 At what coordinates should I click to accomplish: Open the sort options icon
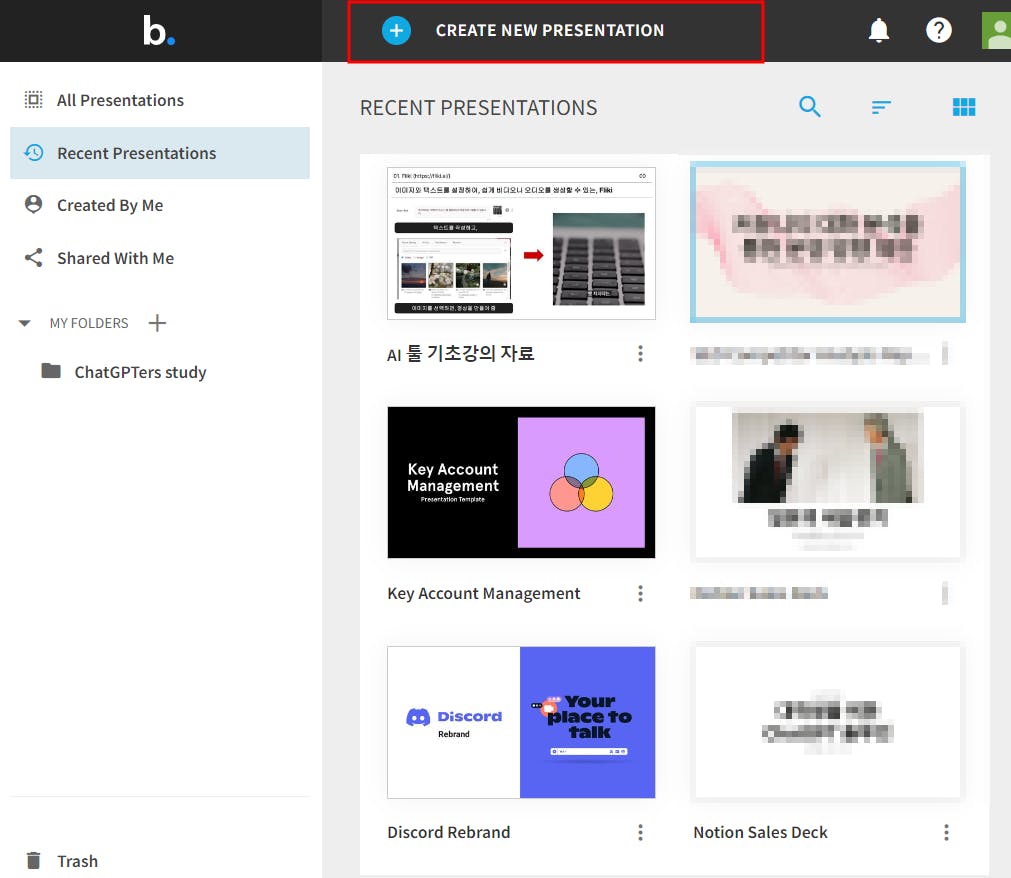(x=881, y=107)
